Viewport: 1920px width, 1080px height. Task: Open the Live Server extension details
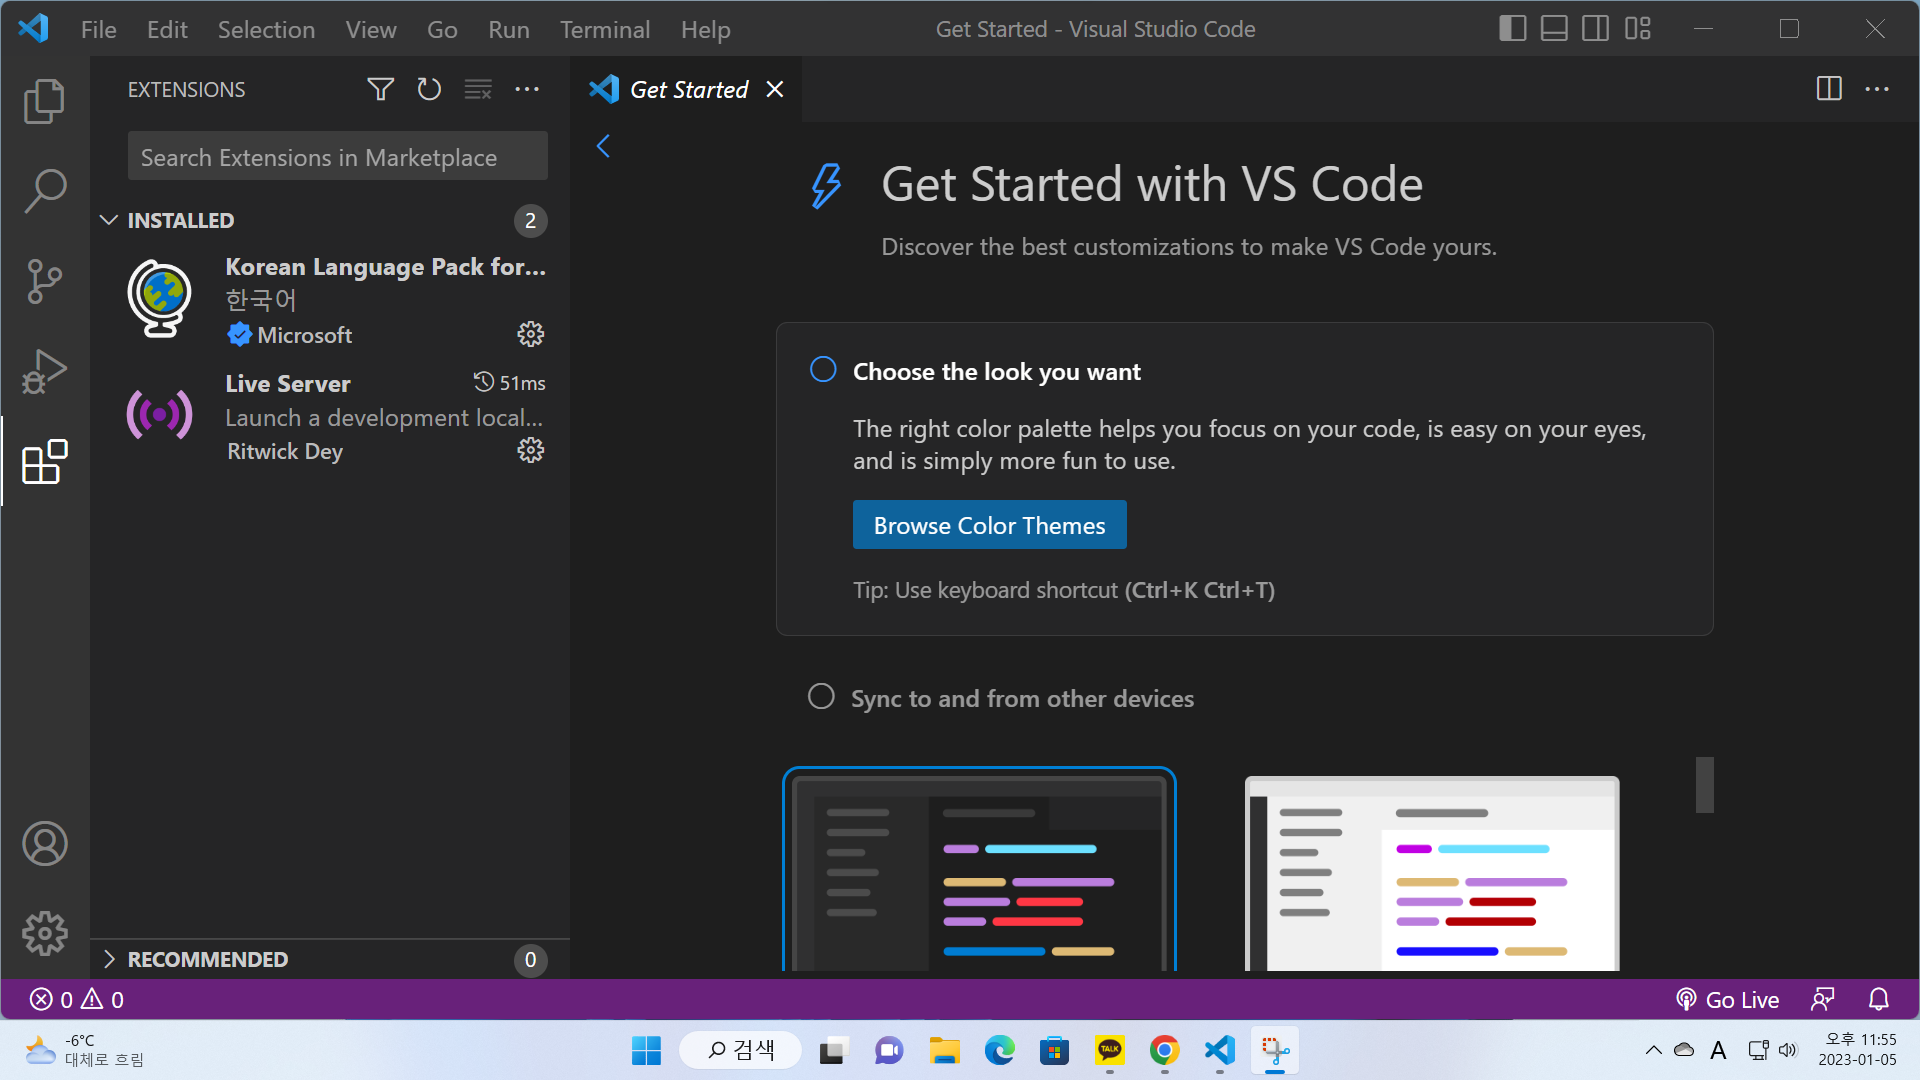pos(329,416)
